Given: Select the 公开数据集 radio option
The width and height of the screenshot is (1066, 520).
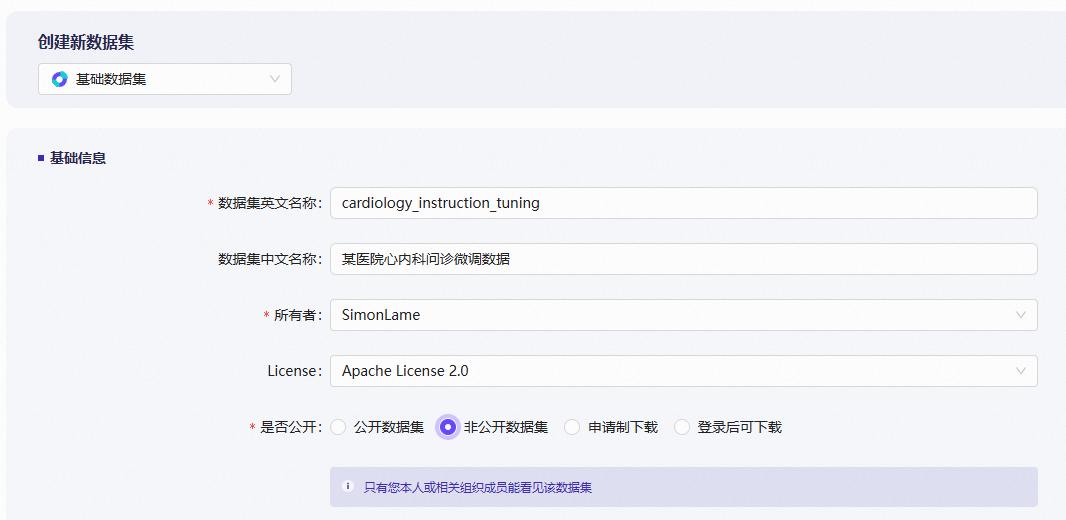Looking at the screenshot, I should point(338,427).
